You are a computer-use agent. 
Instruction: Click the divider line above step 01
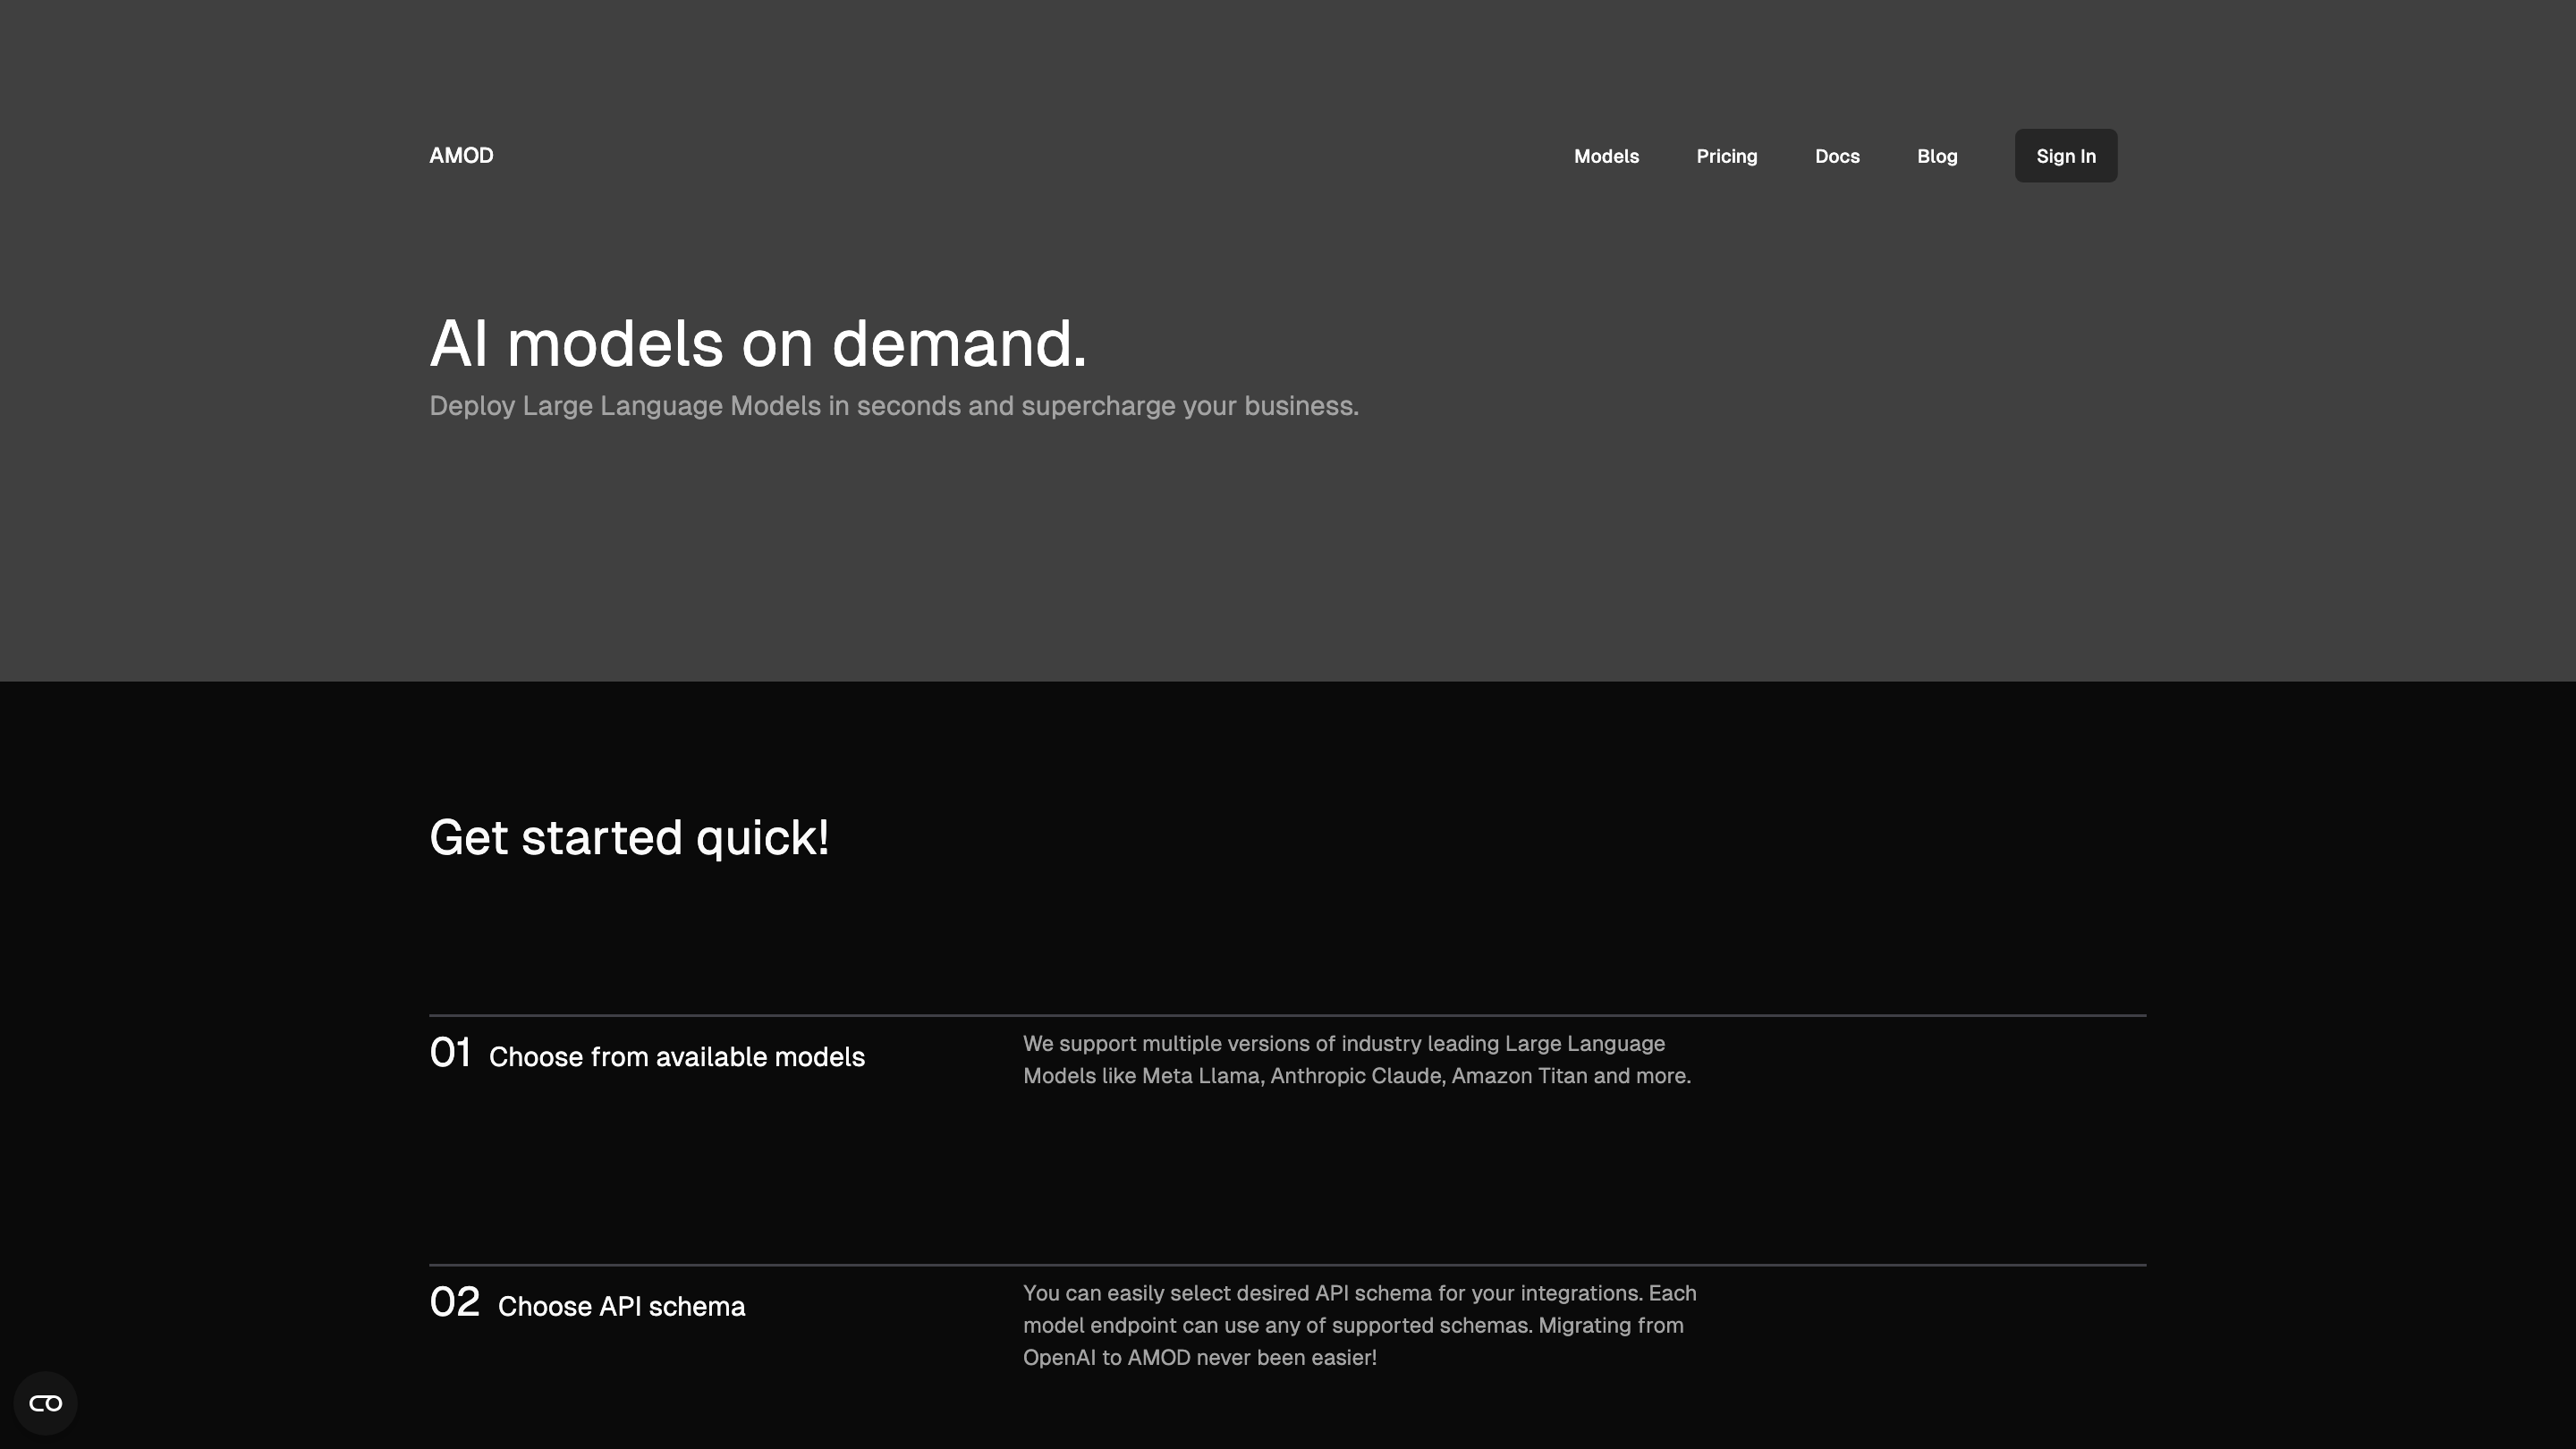click(x=1287, y=1015)
